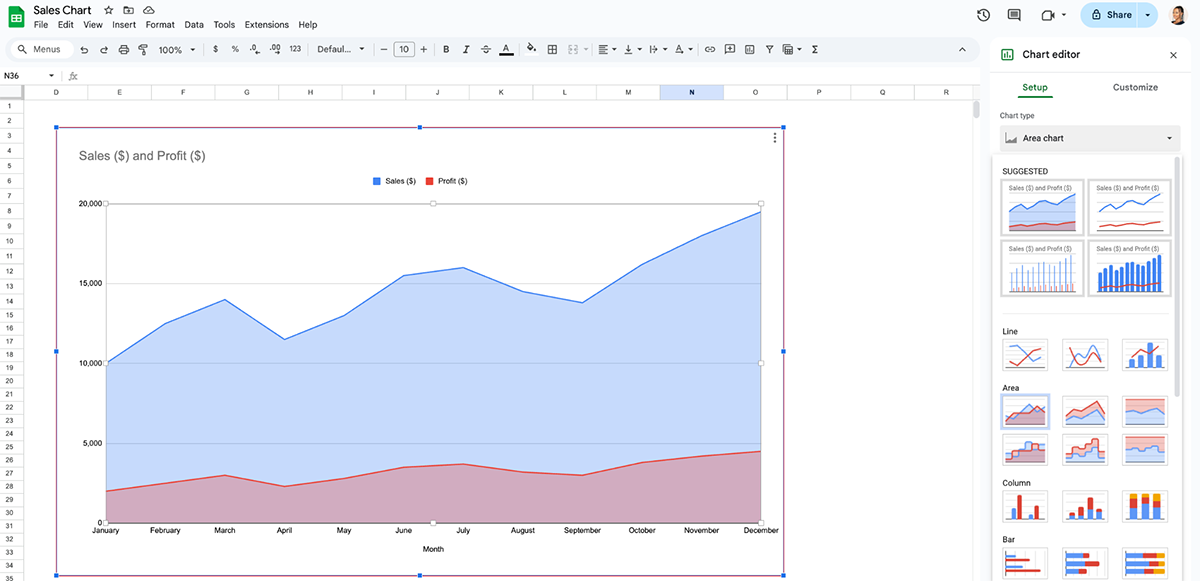Insert a link from the toolbar
The height and width of the screenshot is (581, 1200).
pos(709,48)
